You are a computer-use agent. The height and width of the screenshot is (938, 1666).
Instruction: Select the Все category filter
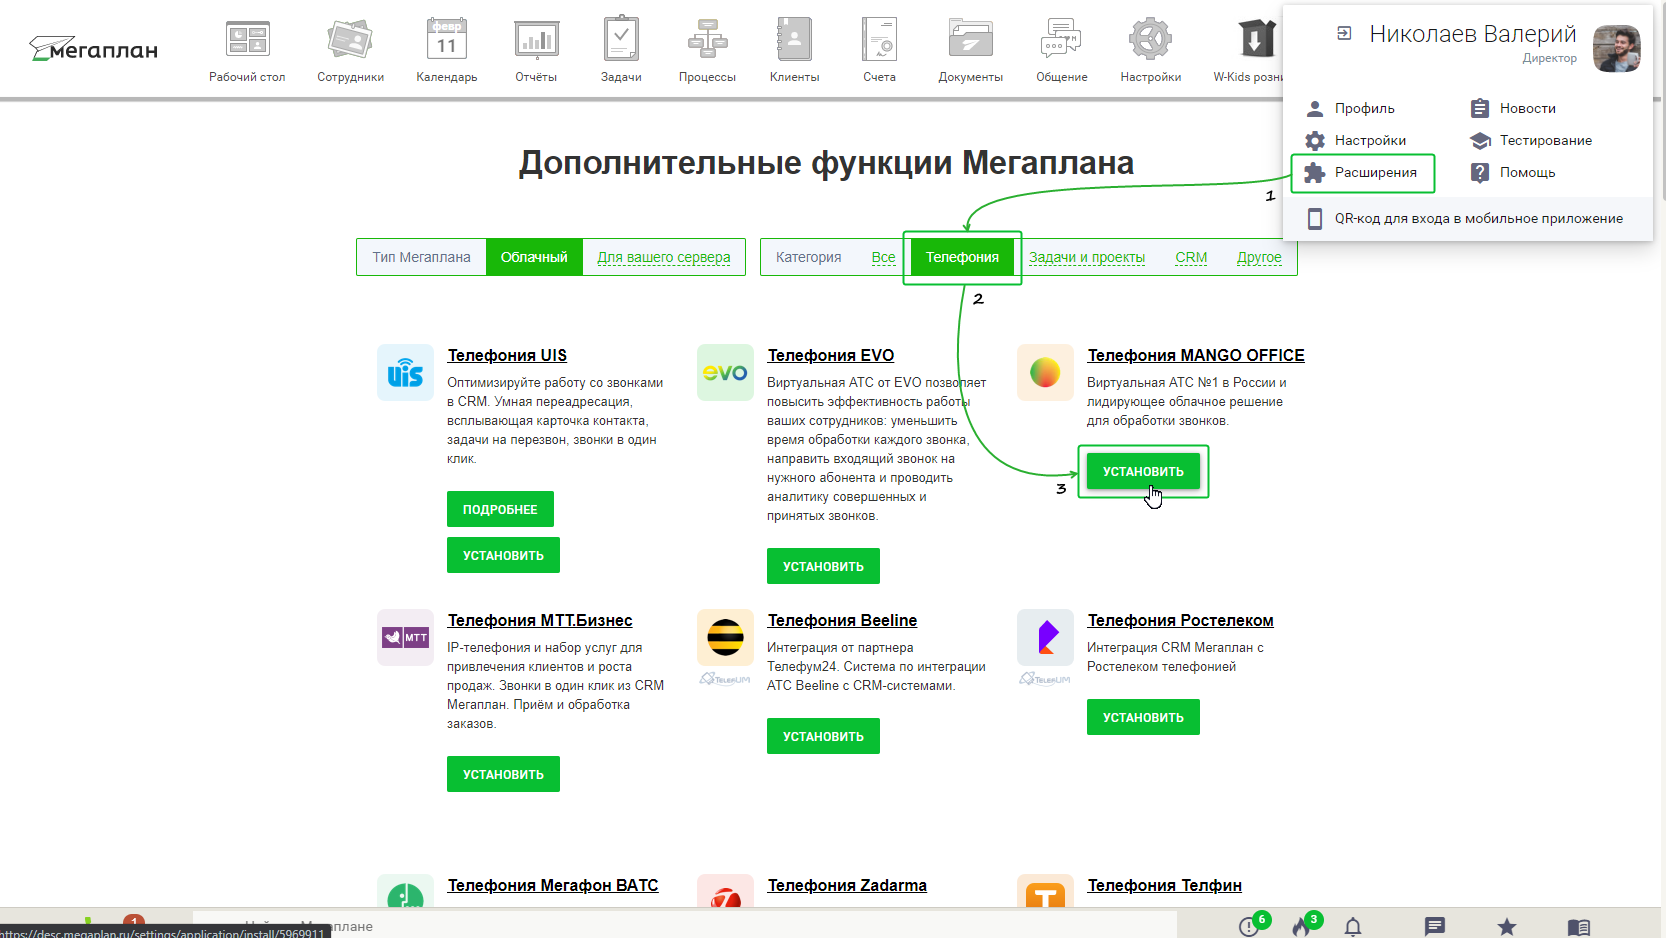coord(883,257)
